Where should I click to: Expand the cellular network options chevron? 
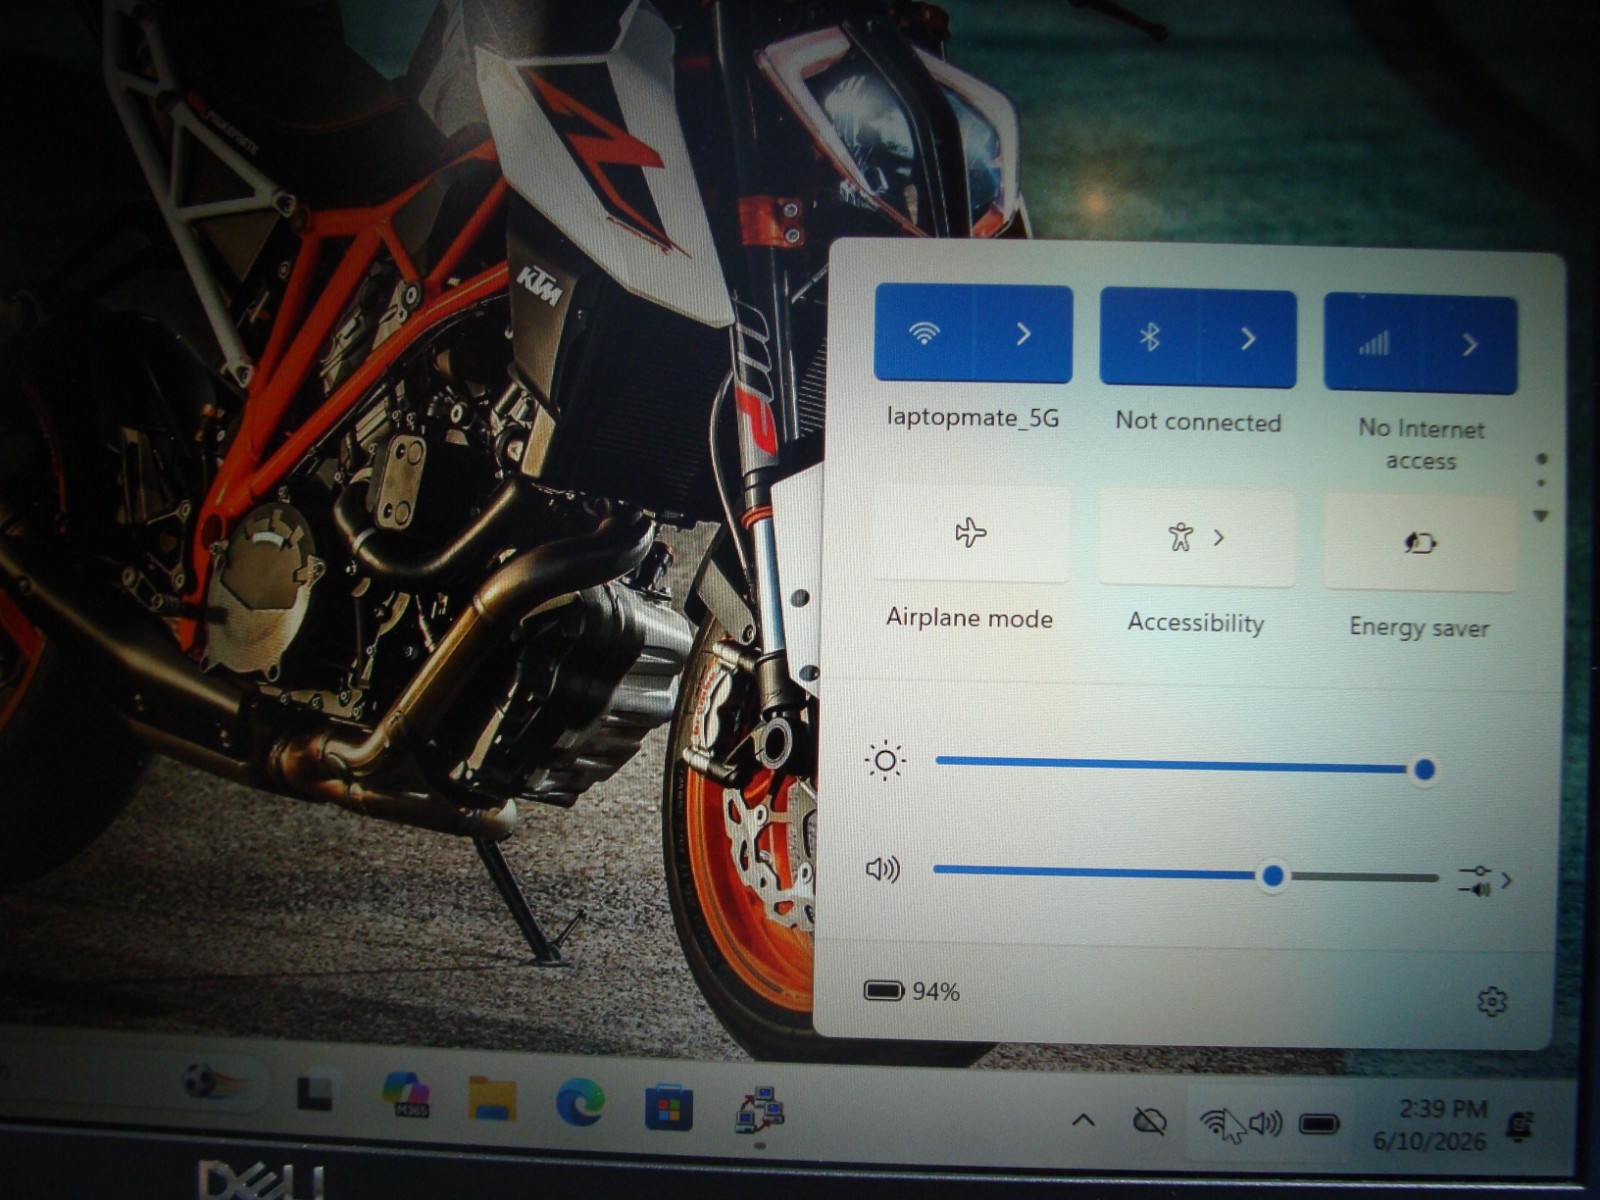click(1469, 345)
